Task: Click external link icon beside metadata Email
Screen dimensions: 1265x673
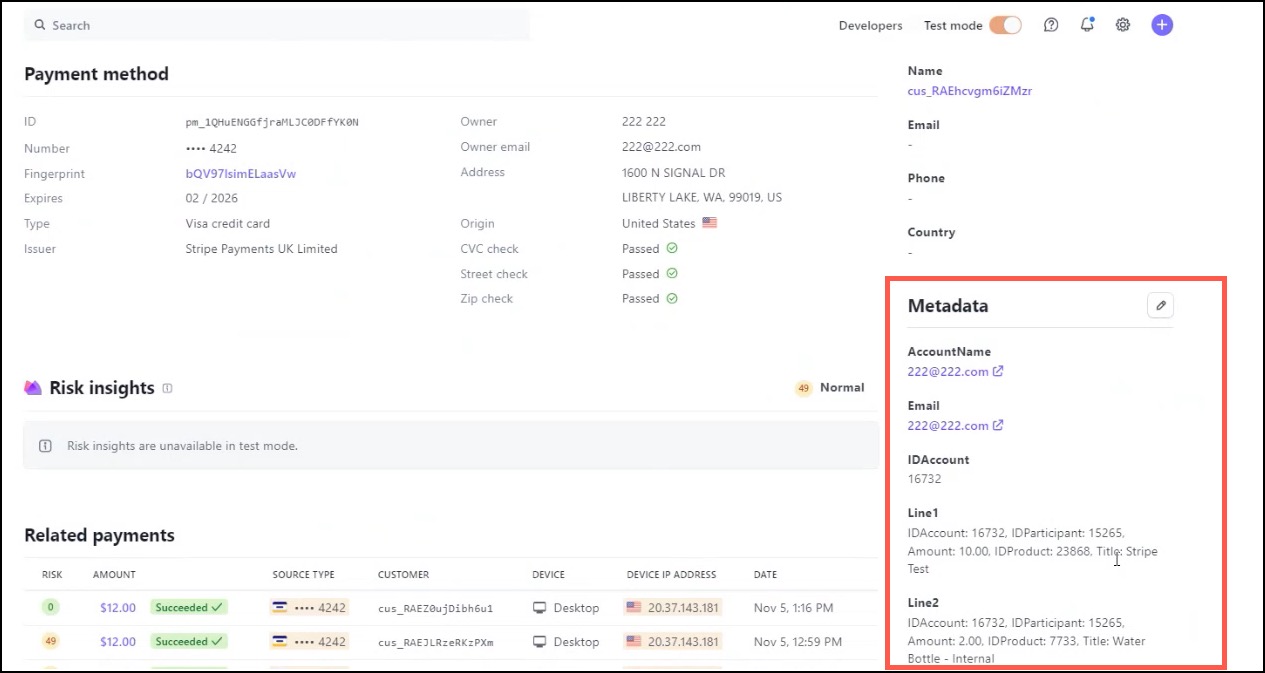Action: click(x=998, y=425)
